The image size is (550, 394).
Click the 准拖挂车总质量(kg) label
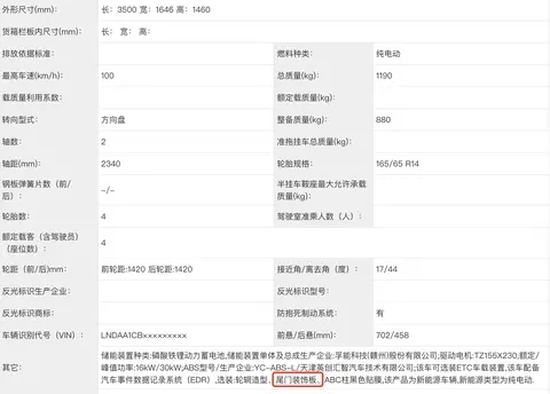(314, 142)
